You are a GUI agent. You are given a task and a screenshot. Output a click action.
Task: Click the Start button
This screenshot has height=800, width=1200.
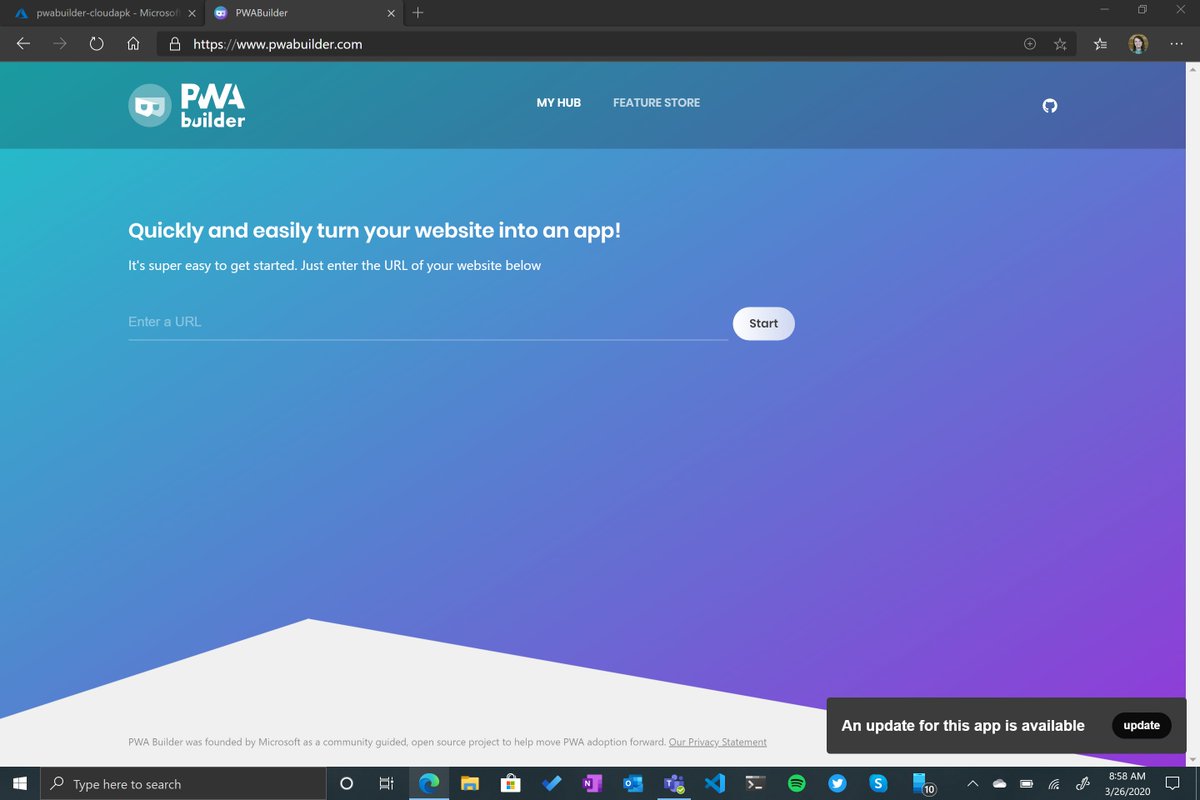[764, 323]
